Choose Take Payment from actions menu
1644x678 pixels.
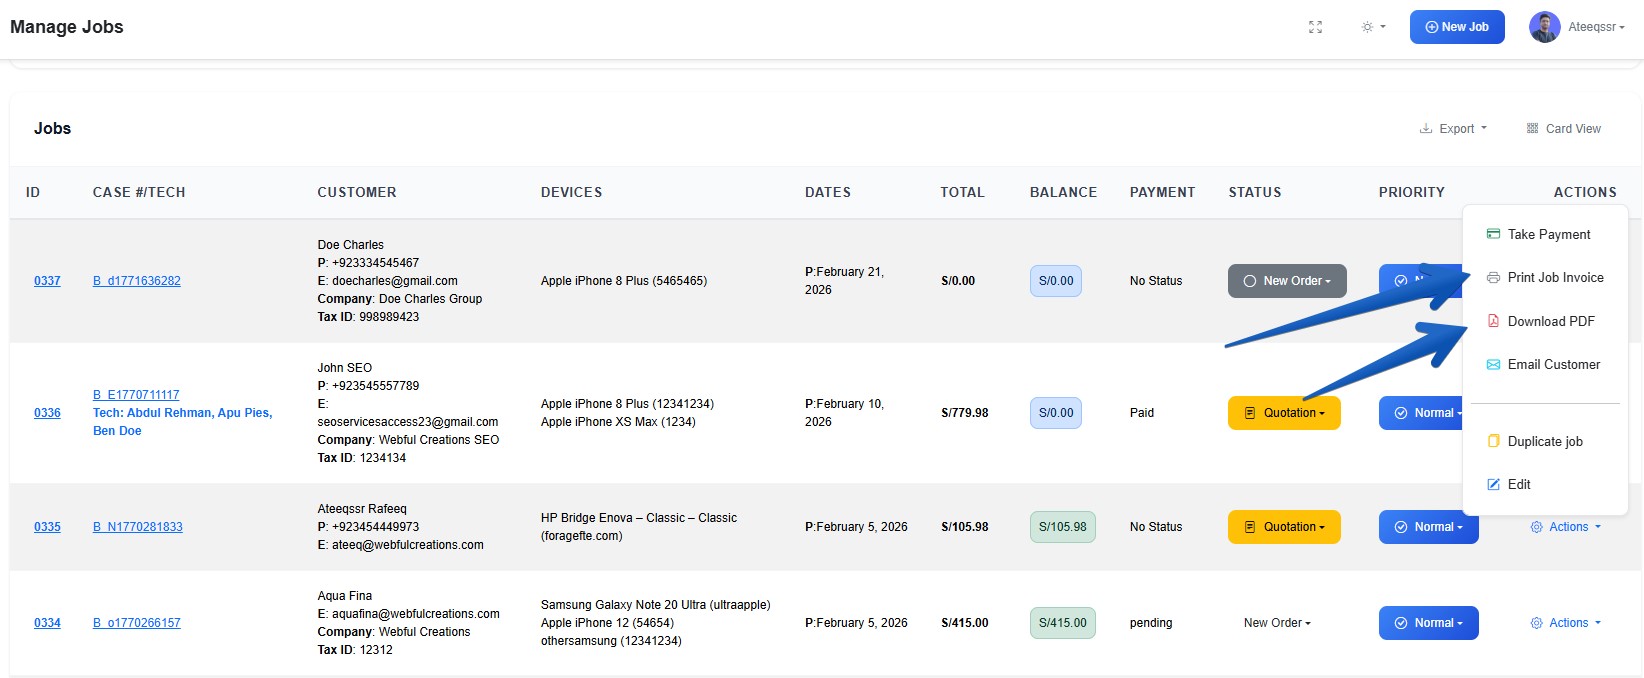pyautogui.click(x=1545, y=234)
